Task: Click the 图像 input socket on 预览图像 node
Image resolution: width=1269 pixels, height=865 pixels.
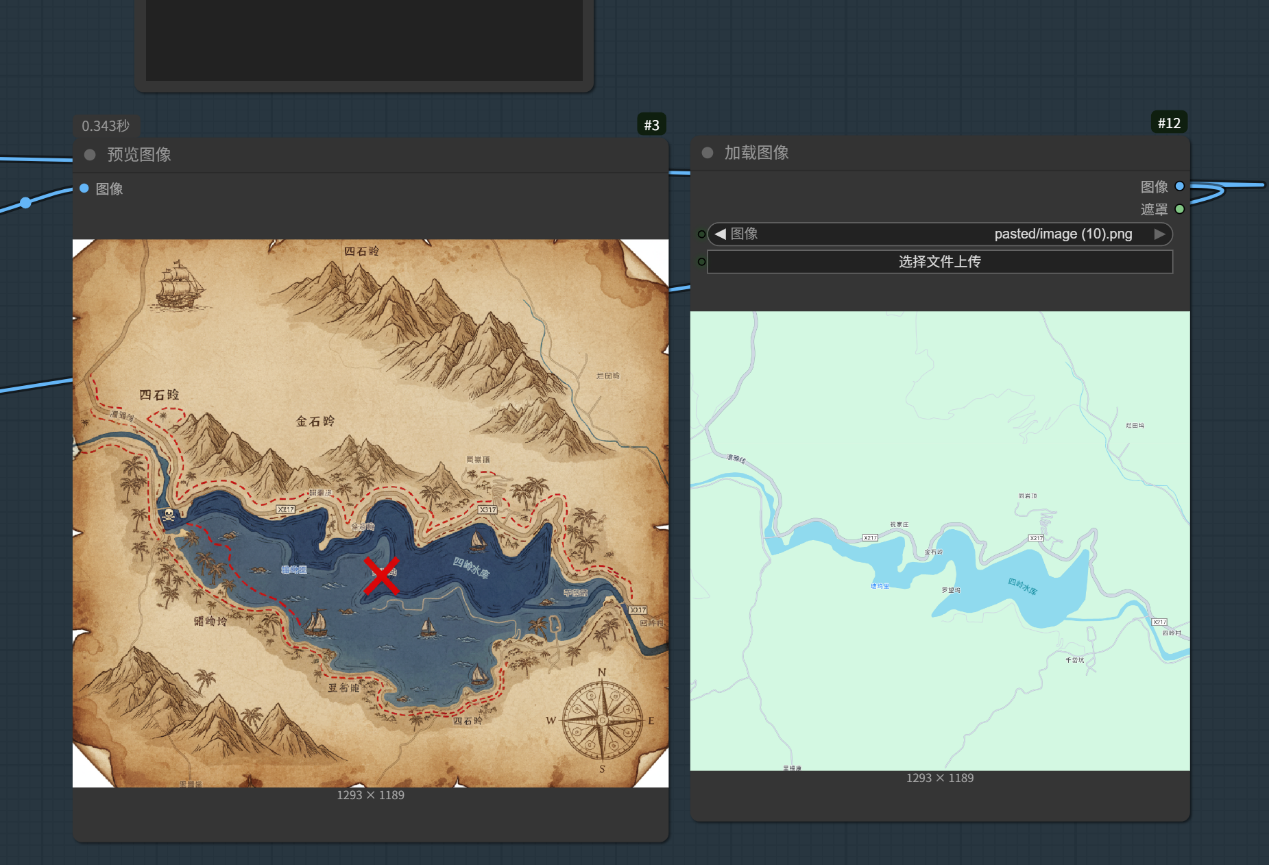Action: [x=84, y=188]
